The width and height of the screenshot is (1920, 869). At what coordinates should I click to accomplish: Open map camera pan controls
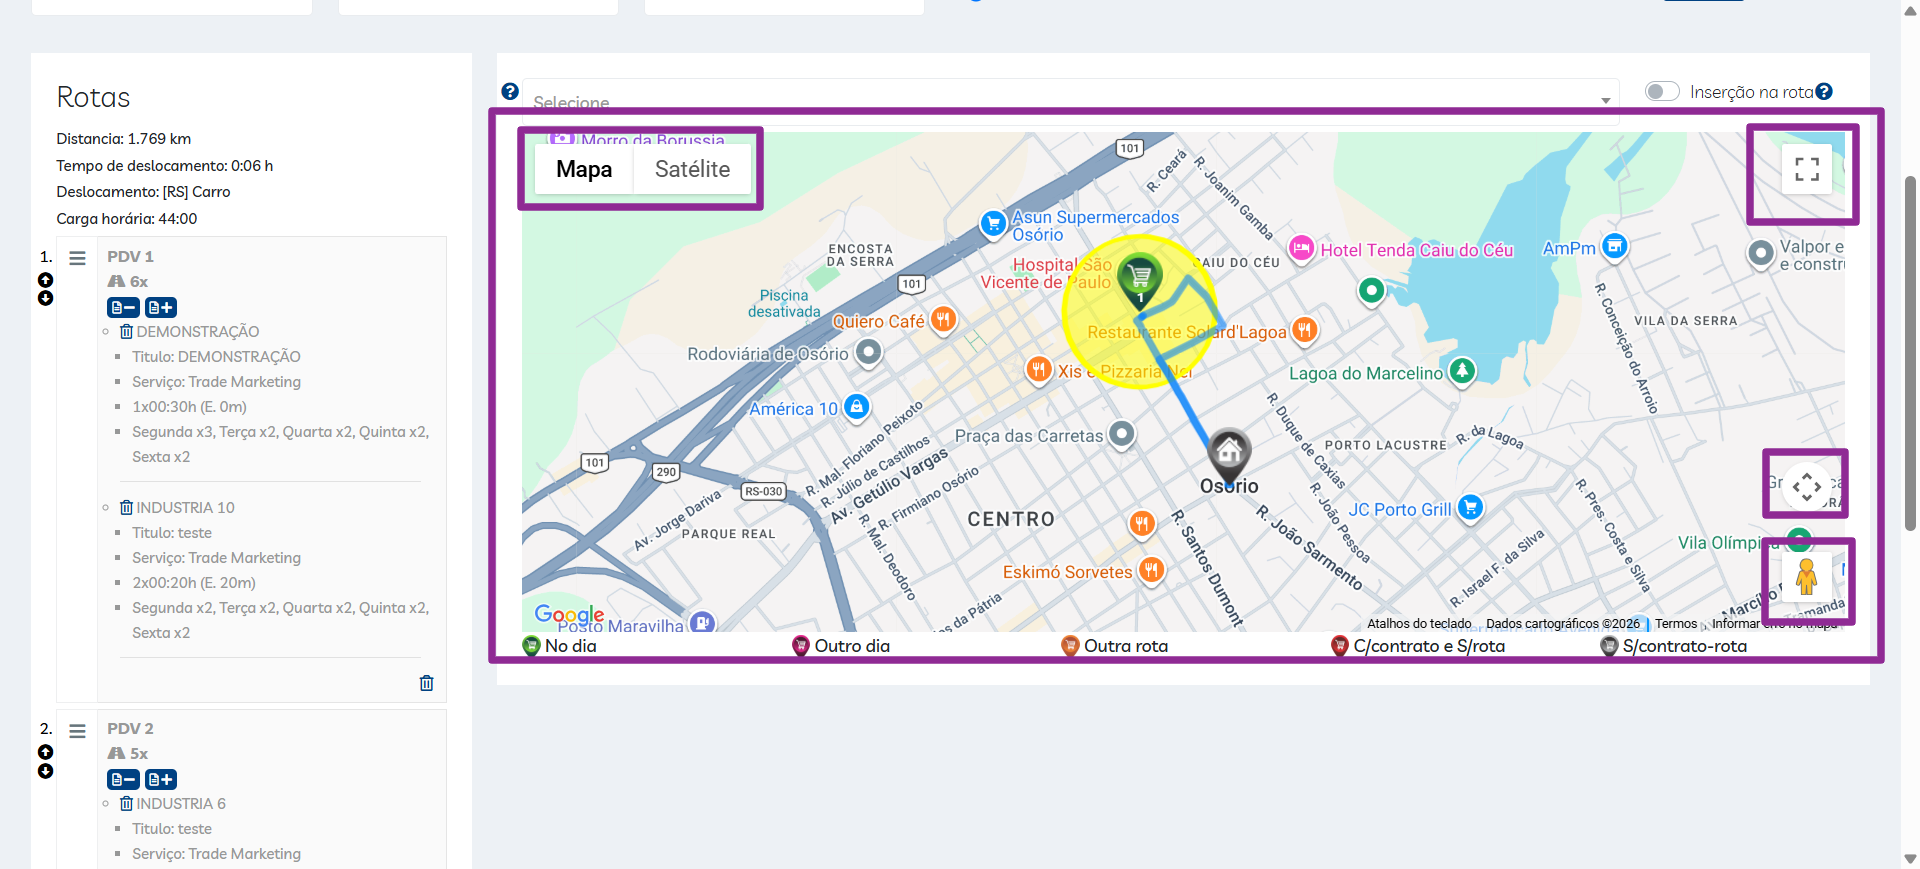click(1806, 487)
